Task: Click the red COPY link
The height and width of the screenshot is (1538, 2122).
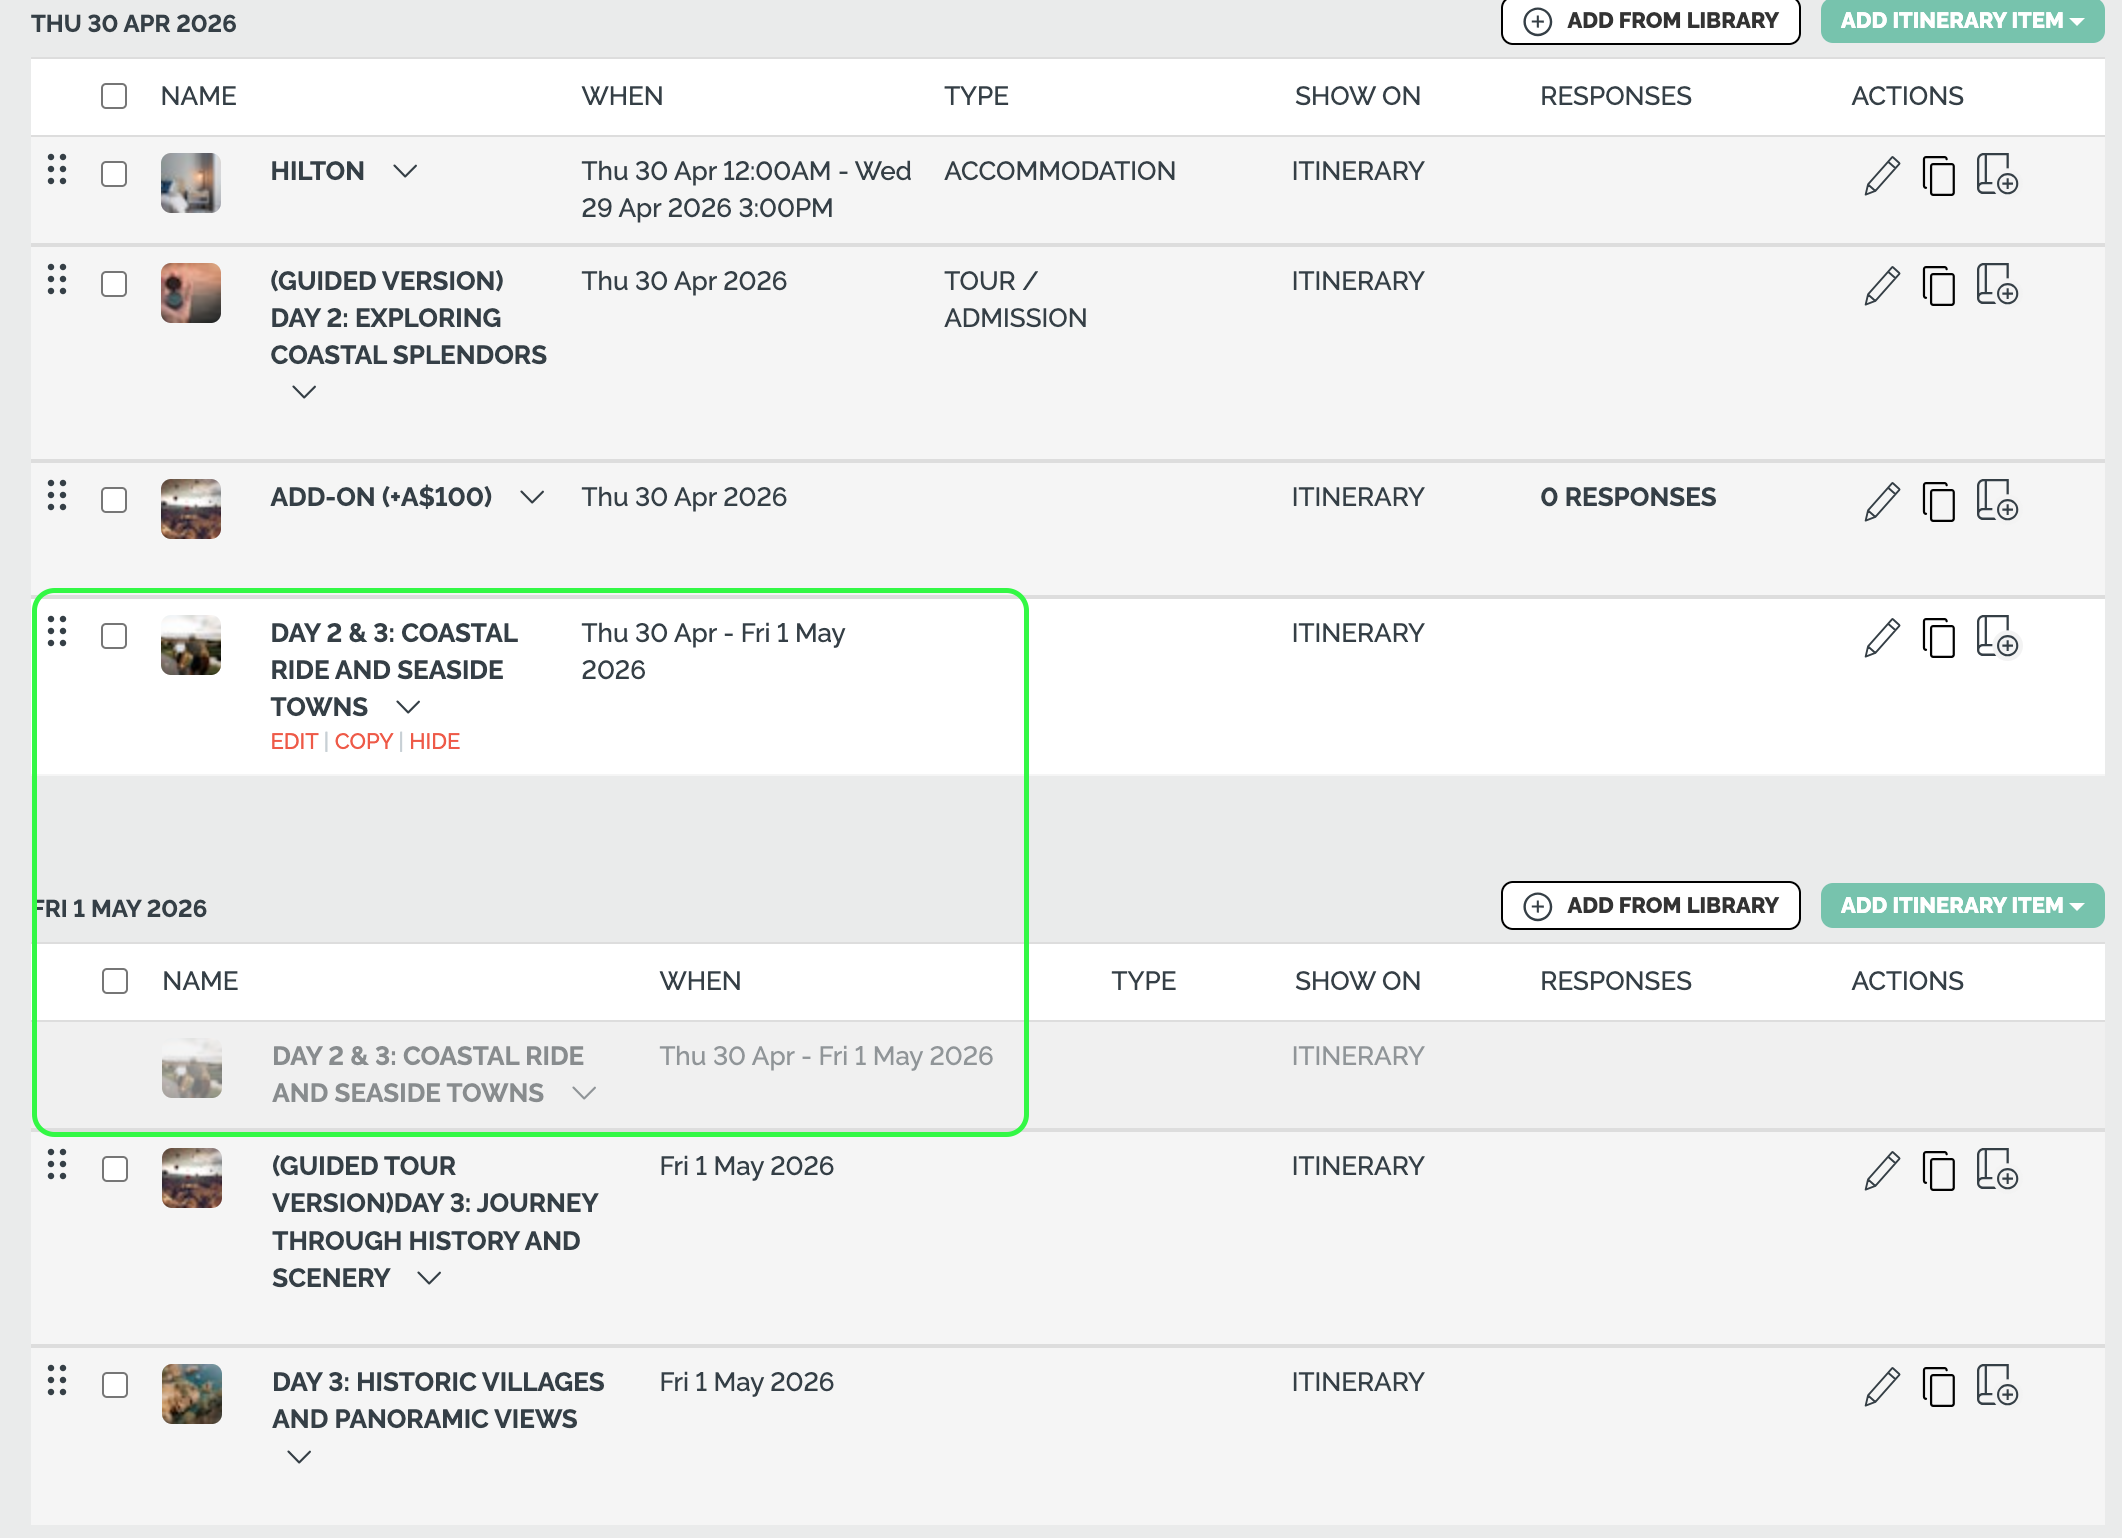Action: click(x=363, y=741)
